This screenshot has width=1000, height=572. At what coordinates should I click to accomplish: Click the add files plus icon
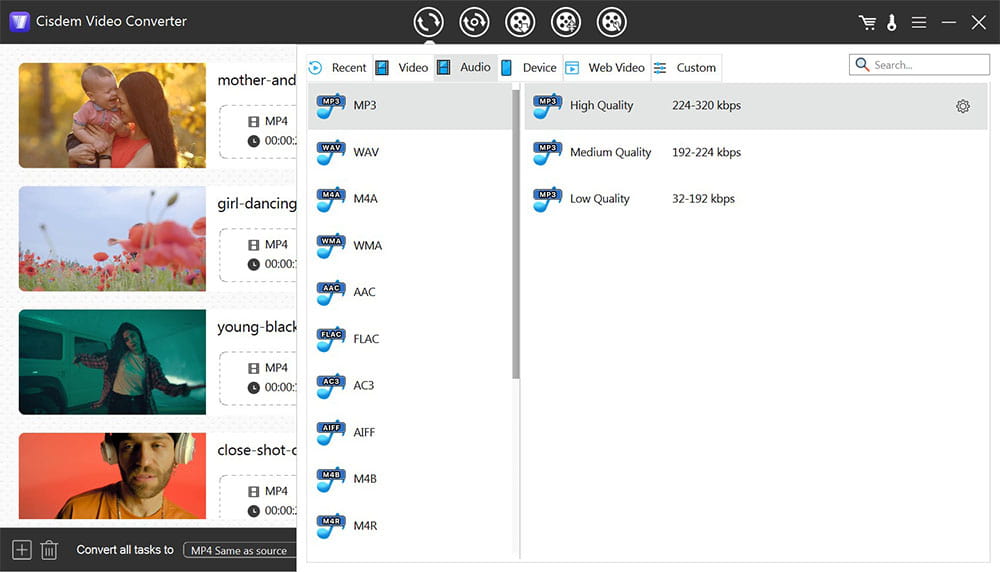click(x=22, y=550)
